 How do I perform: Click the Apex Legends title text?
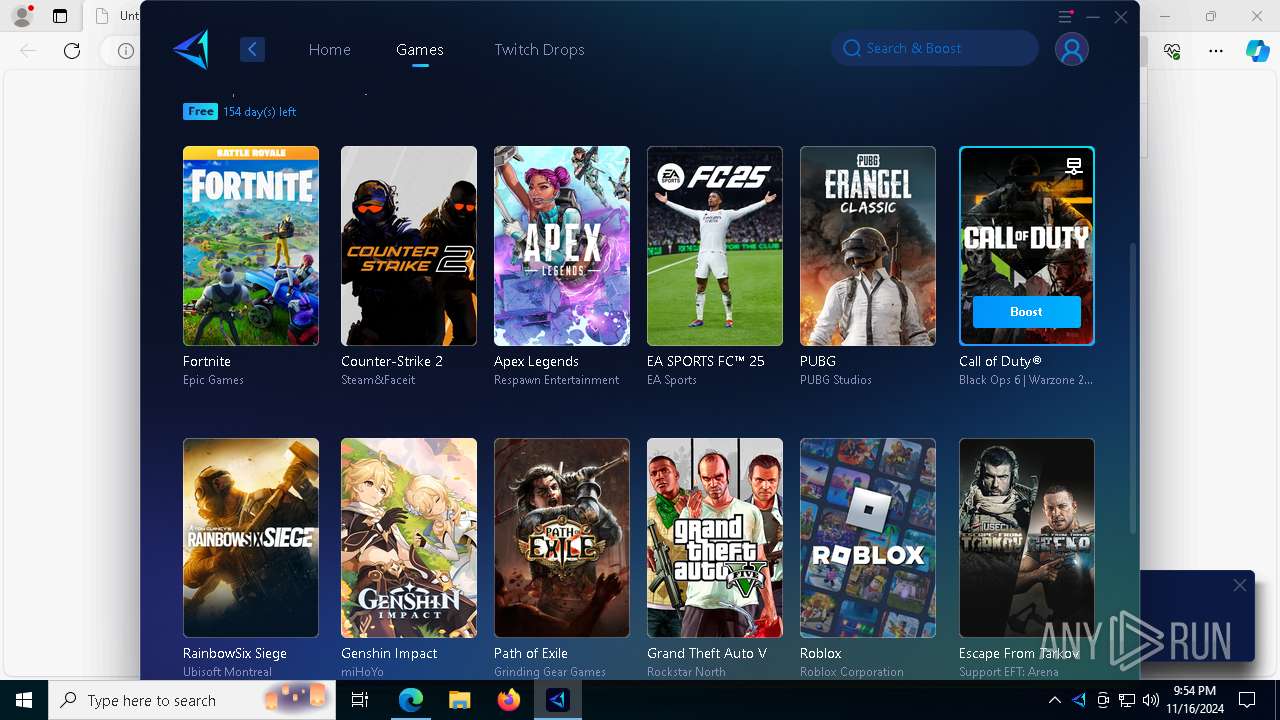point(536,361)
